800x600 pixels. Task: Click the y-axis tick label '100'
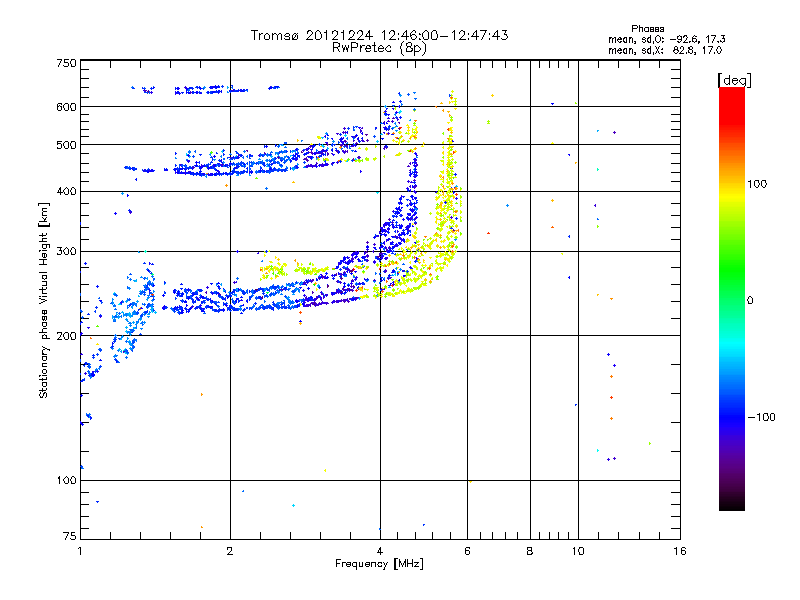click(66, 480)
